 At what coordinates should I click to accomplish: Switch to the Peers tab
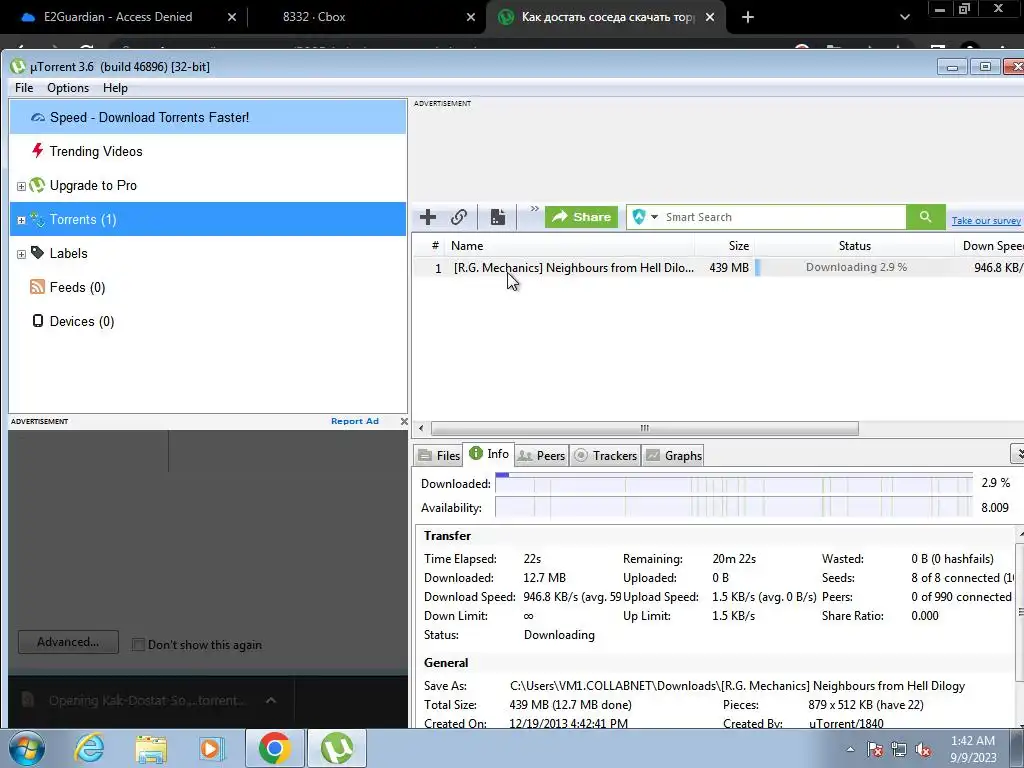click(x=541, y=456)
